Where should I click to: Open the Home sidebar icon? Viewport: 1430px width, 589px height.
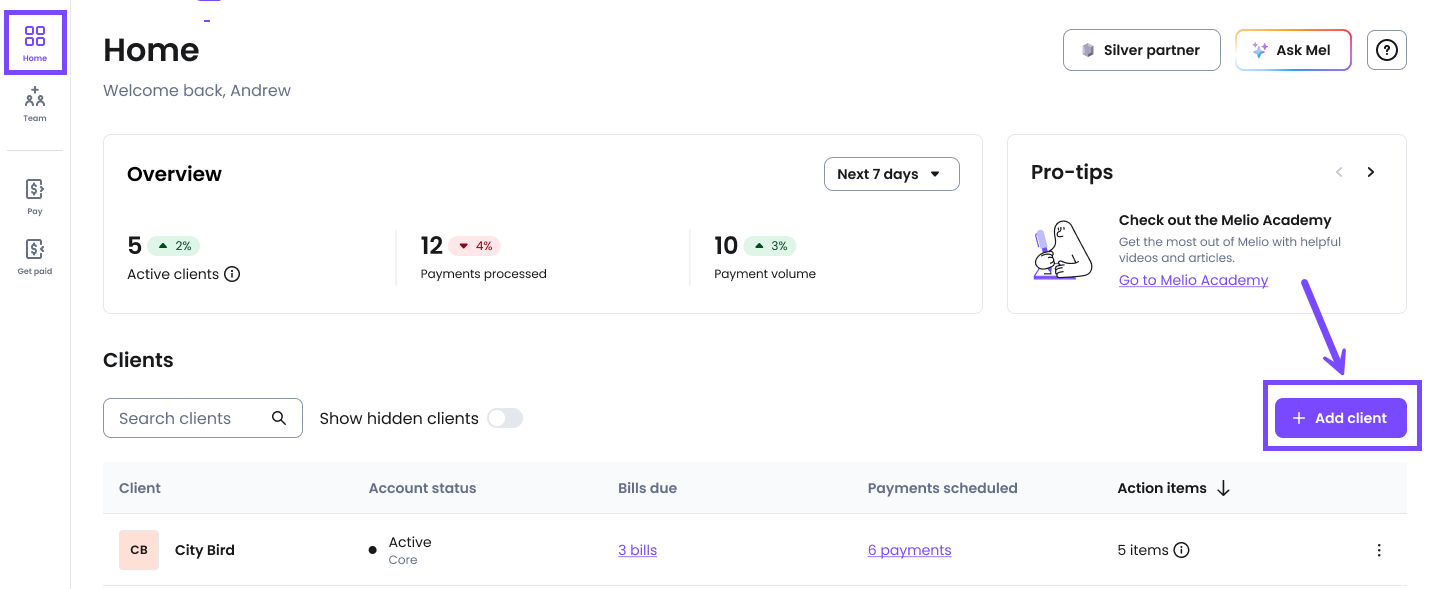click(35, 43)
